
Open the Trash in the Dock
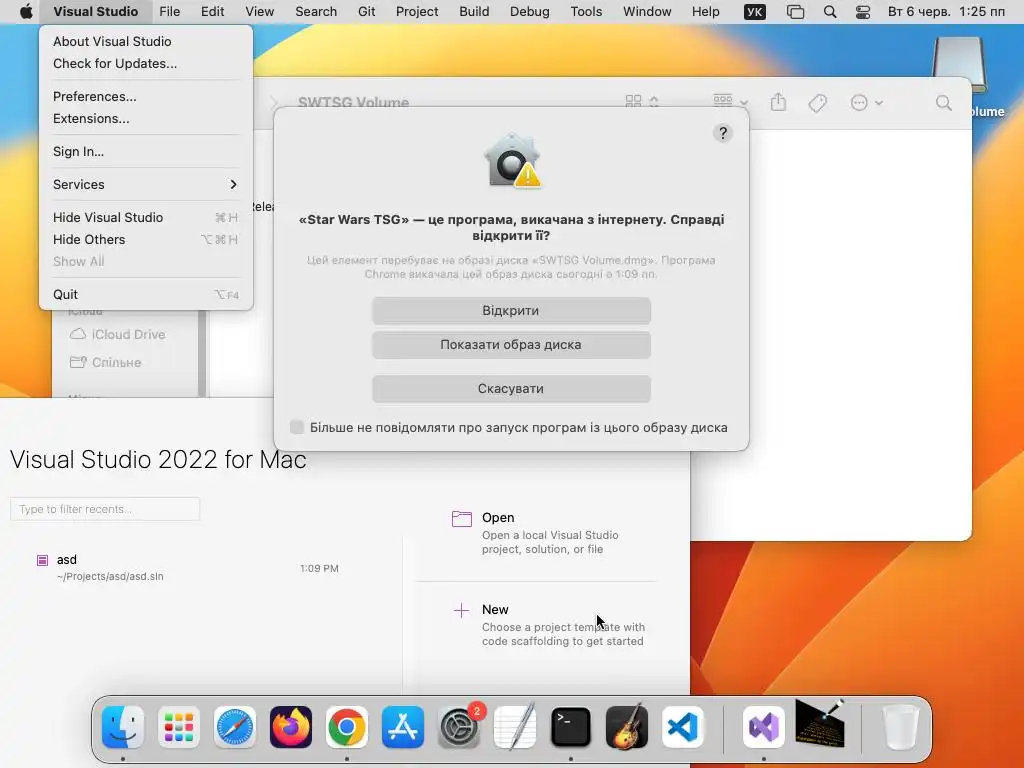[900, 727]
